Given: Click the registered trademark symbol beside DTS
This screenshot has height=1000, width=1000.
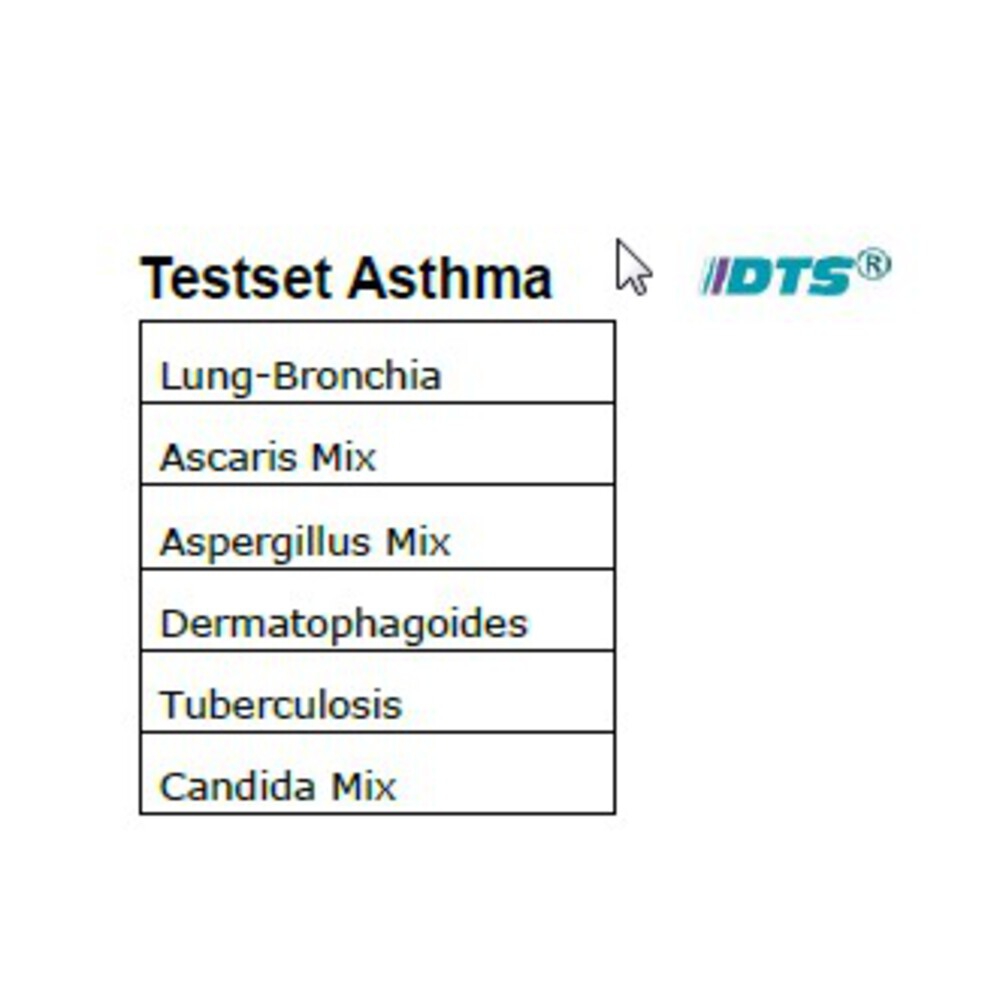Looking at the screenshot, I should click(x=873, y=265).
